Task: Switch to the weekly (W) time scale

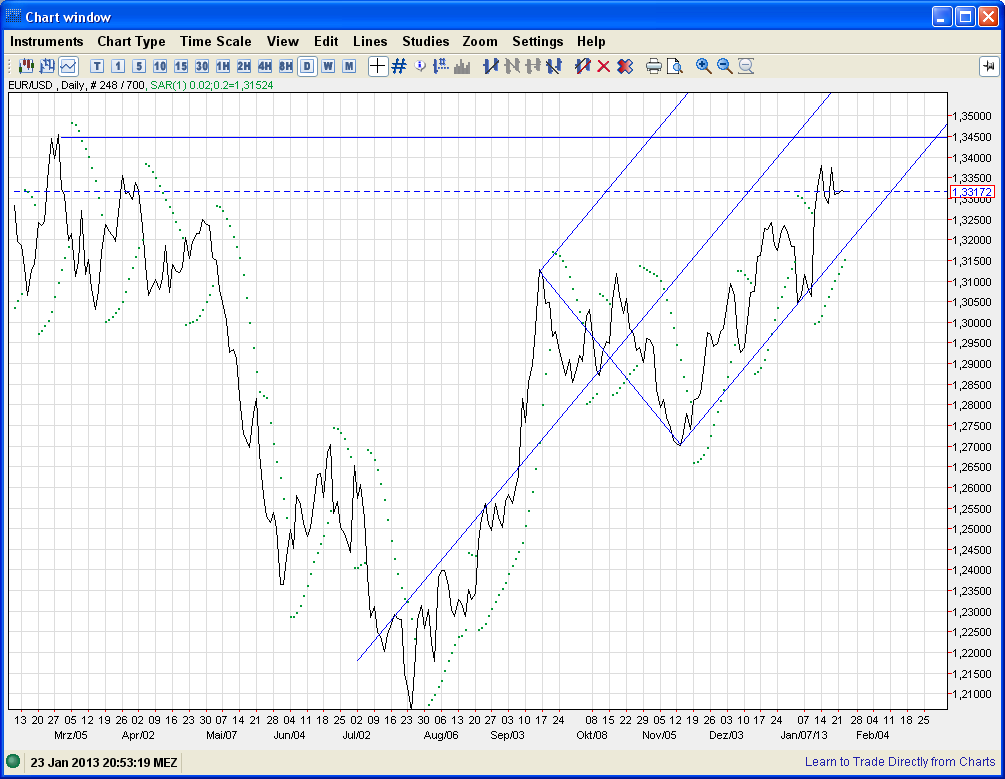Action: tap(328, 66)
